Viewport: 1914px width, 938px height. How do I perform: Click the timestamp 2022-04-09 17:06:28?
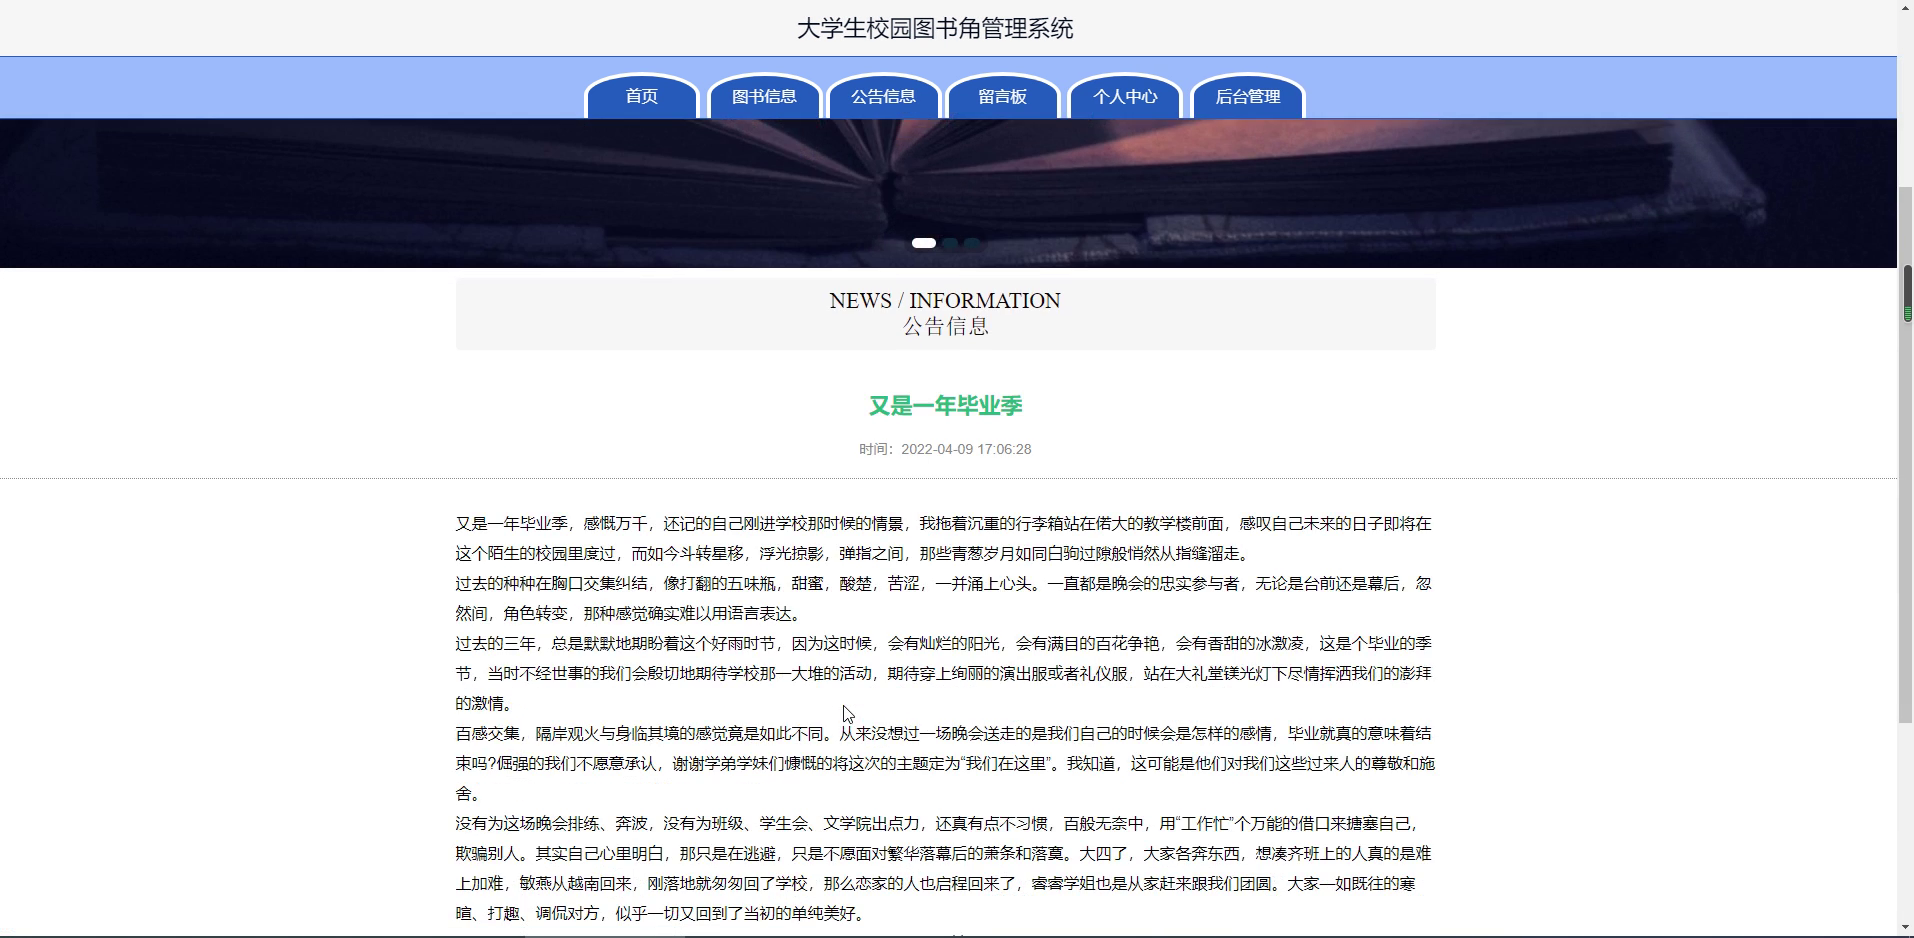[966, 449]
